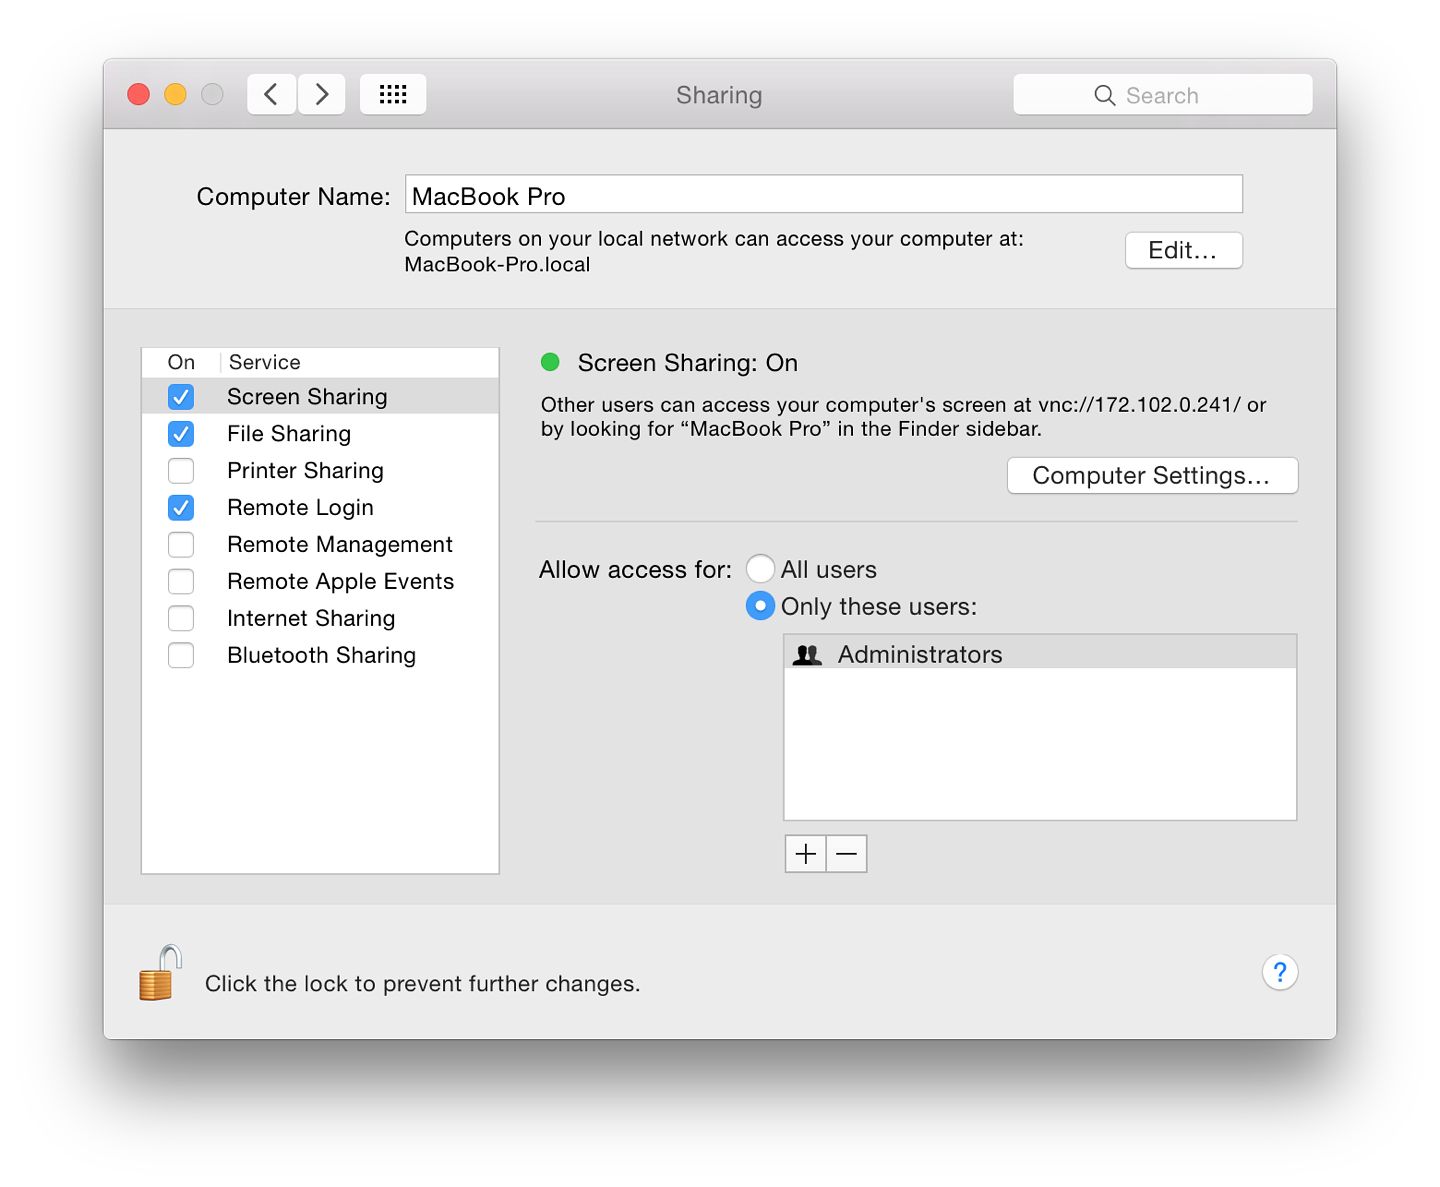
Task: Click the Administrators group icon
Action: 807,655
